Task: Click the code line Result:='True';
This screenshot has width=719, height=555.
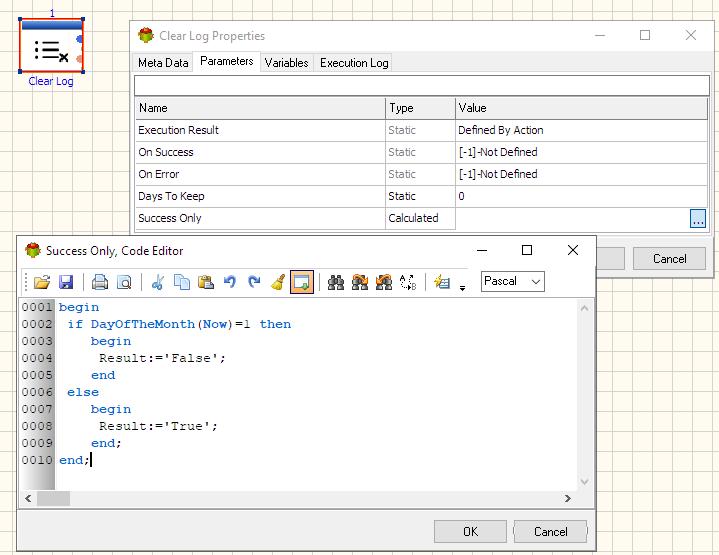Action: point(158,426)
